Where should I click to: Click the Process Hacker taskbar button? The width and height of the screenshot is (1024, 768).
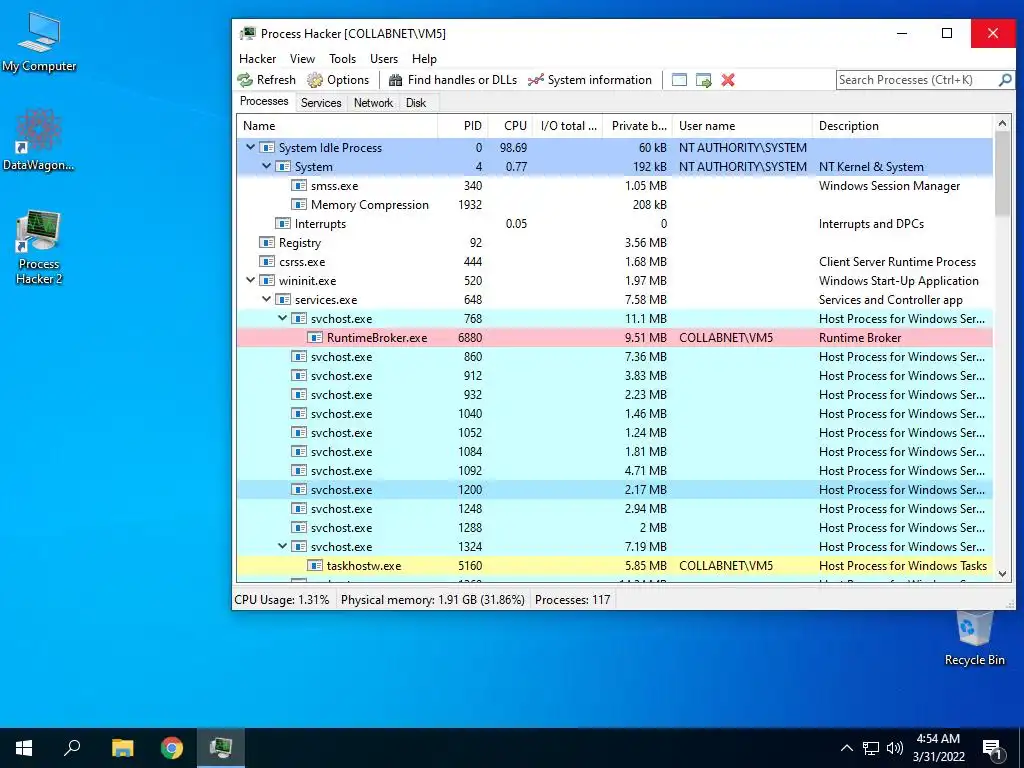click(221, 748)
